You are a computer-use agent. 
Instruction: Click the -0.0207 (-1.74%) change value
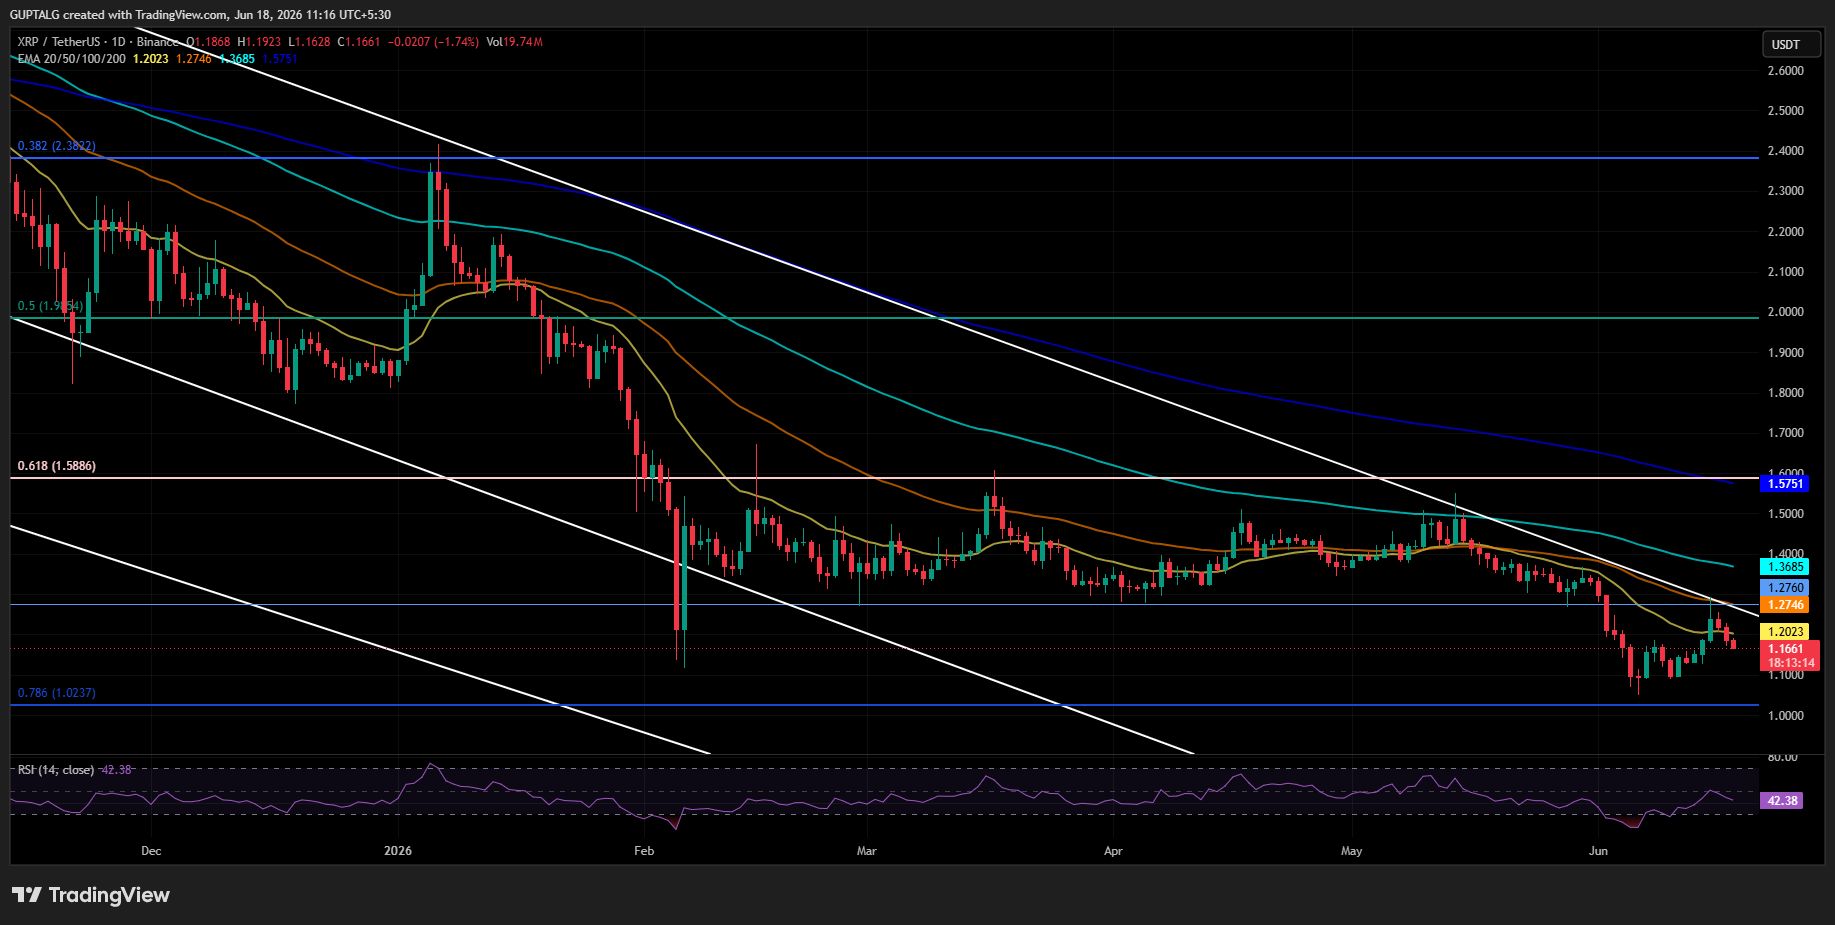pyautogui.click(x=433, y=42)
